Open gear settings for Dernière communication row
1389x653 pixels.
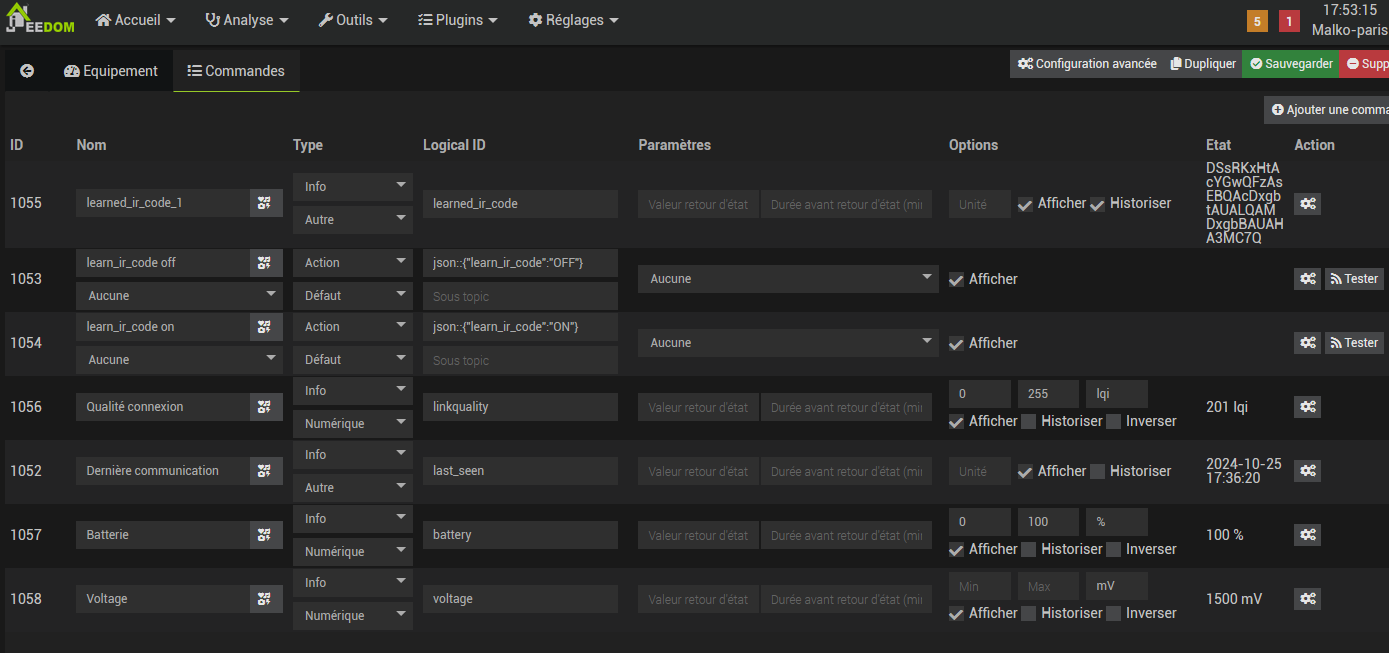1307,471
